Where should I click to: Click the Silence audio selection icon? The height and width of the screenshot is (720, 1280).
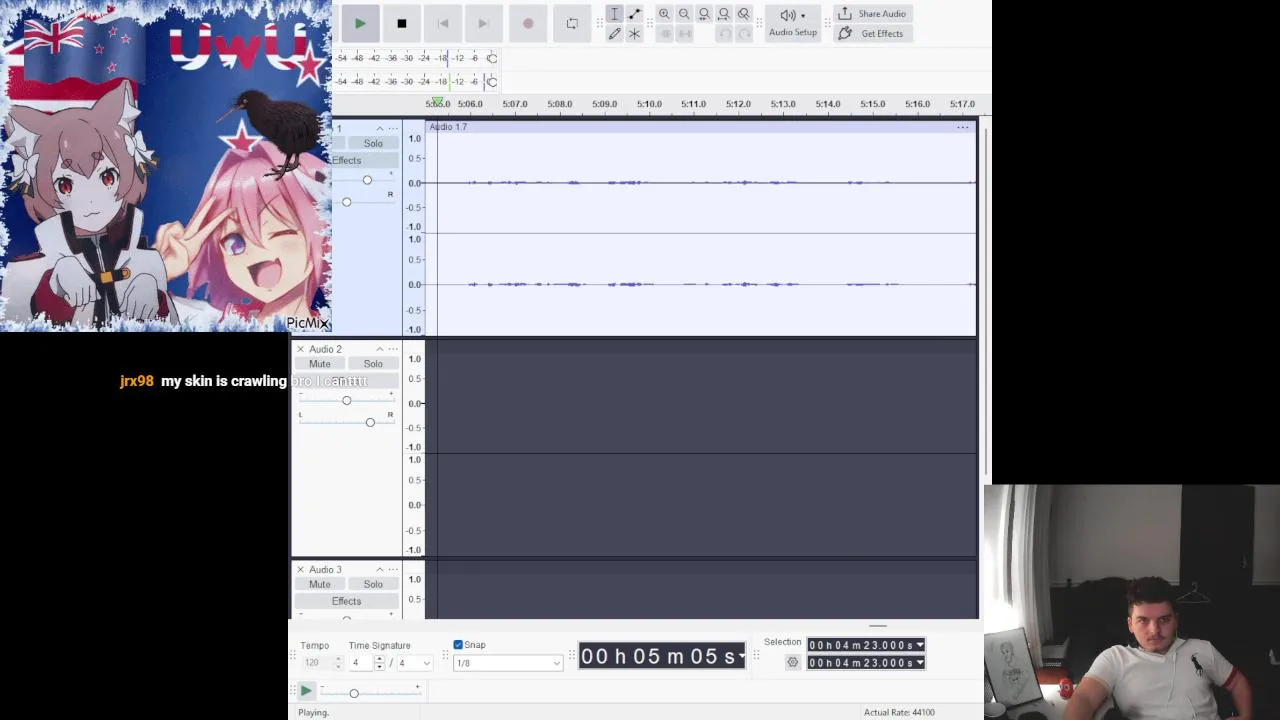(685, 33)
